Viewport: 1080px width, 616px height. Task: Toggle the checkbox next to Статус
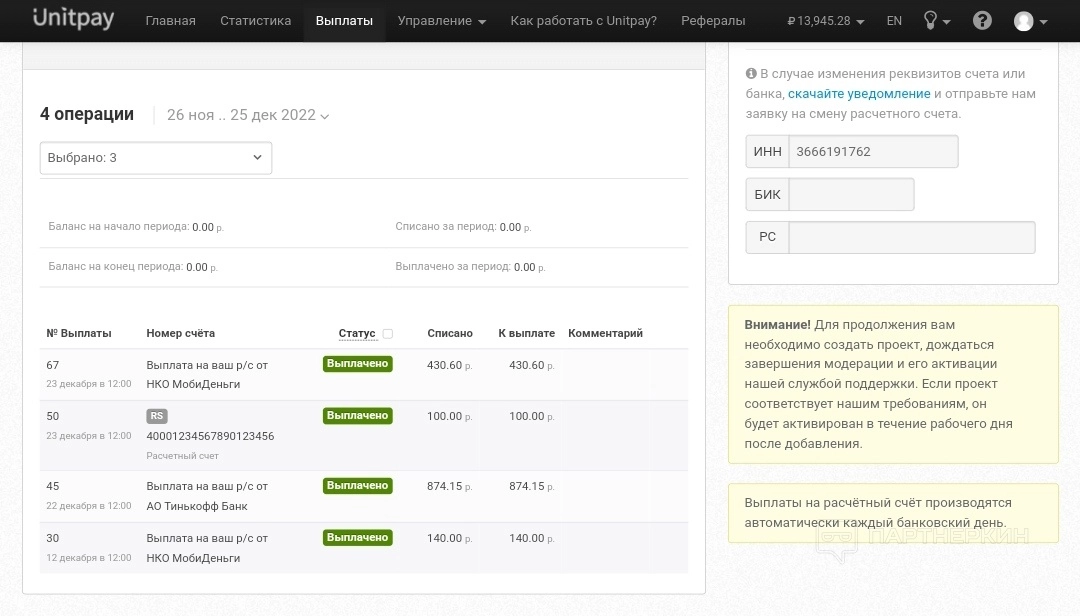388,334
